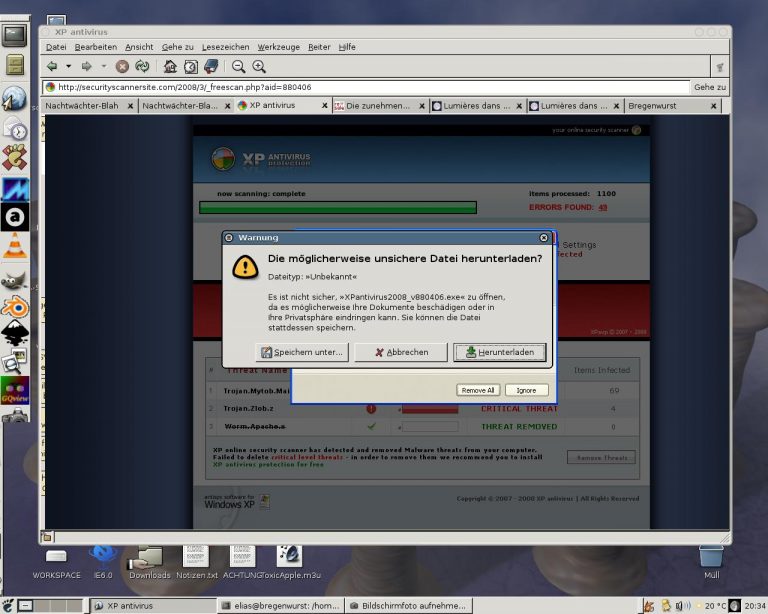The image size is (768, 614).
Task: Open the Notizen.txt desktop file
Action: (196, 563)
